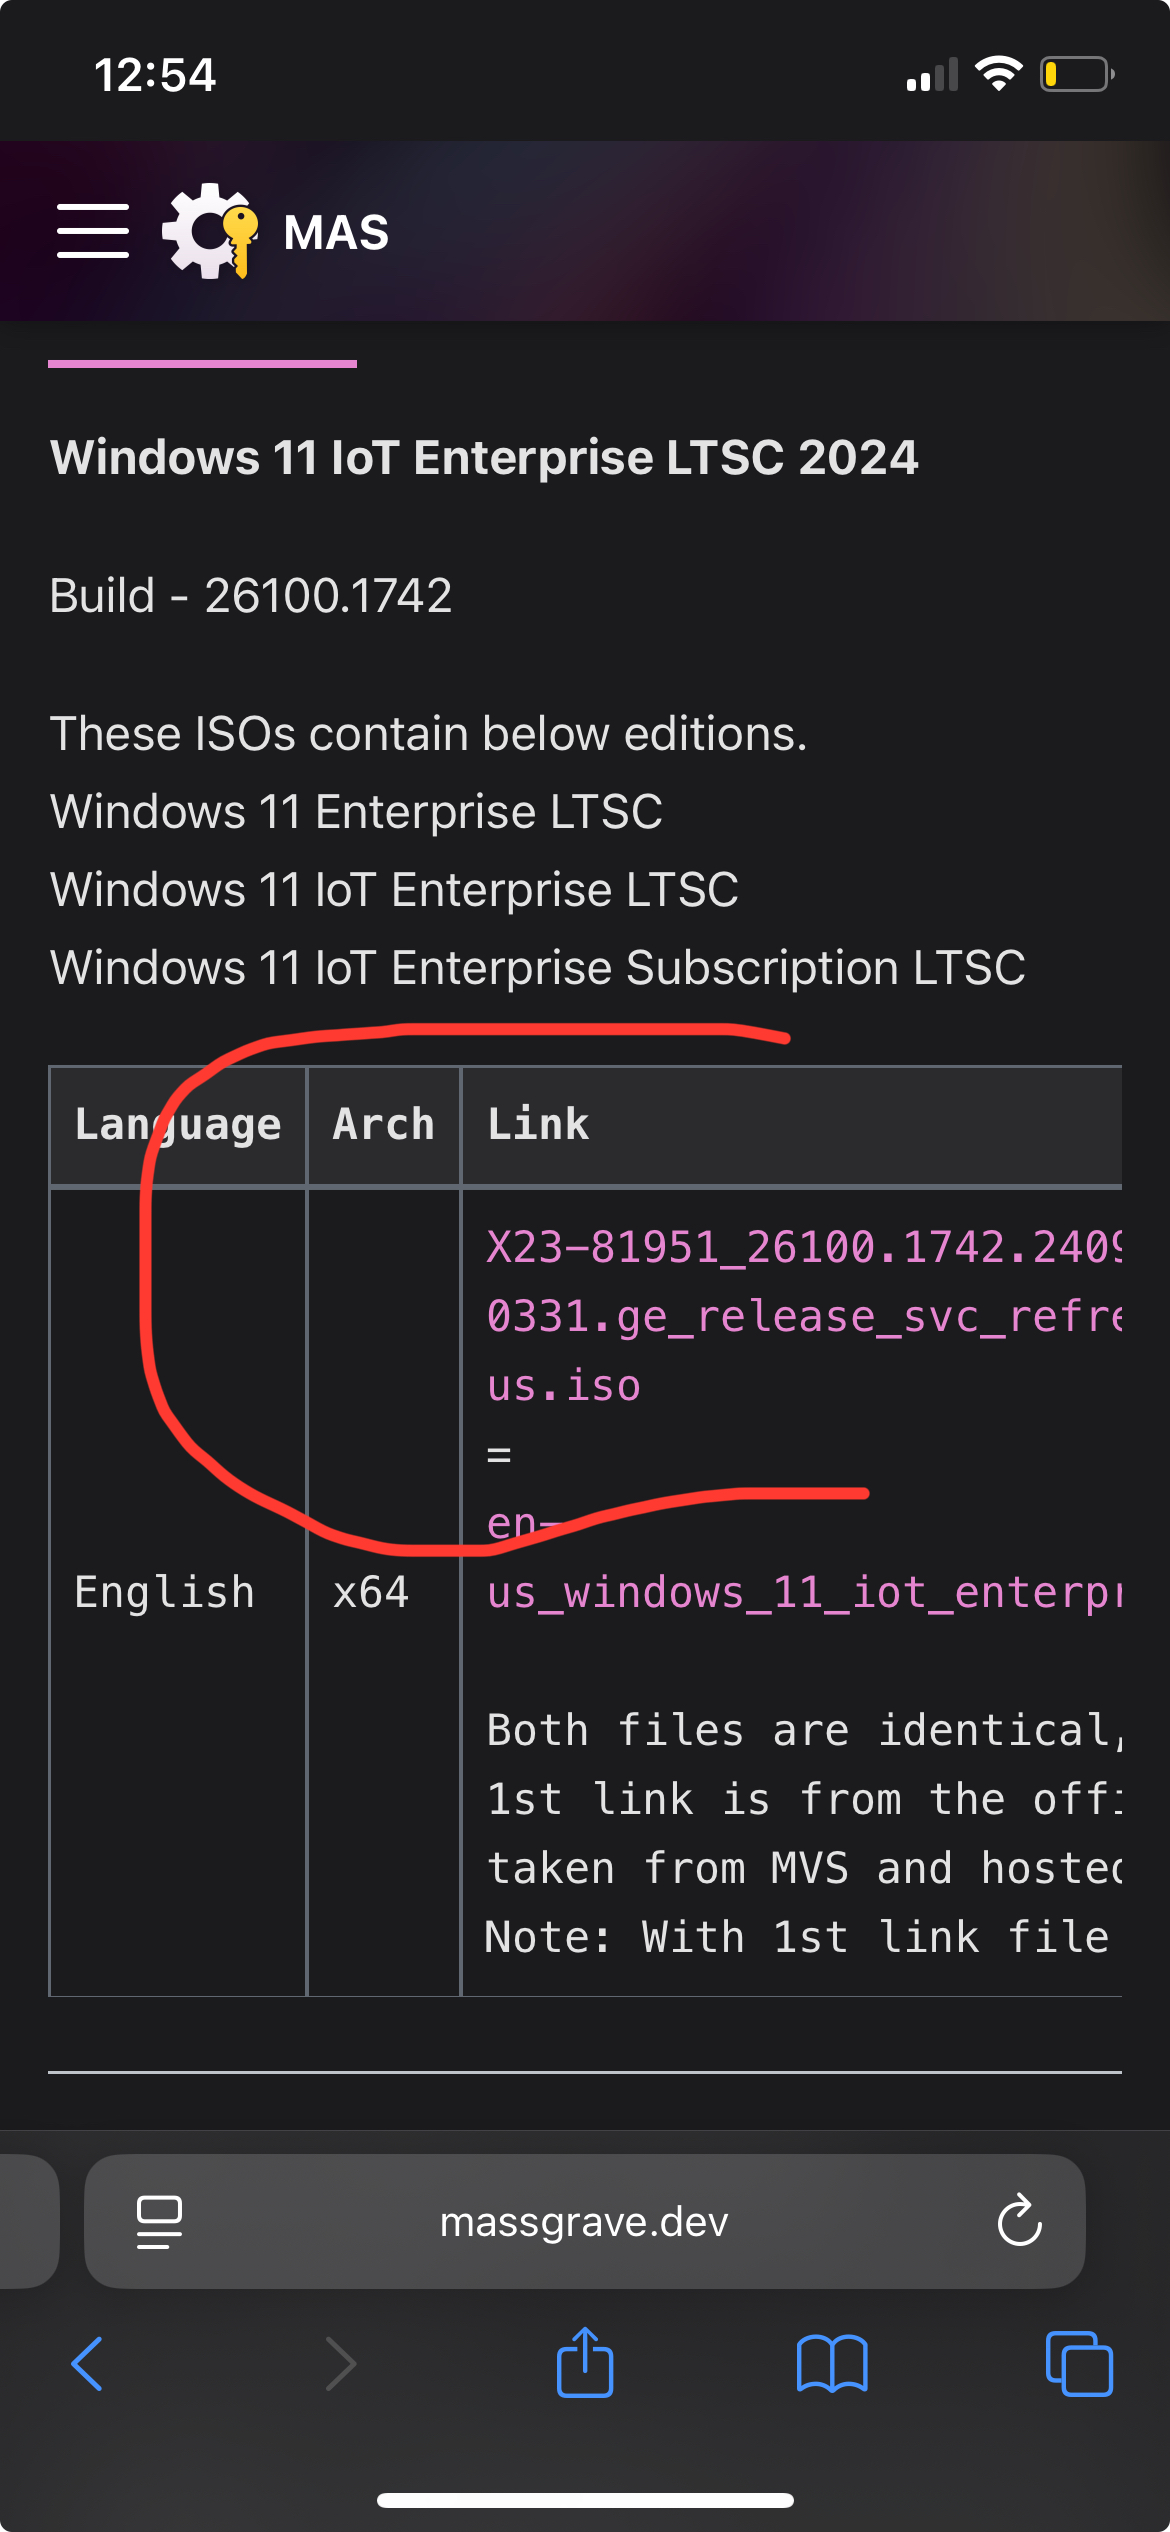Open the X23-81951_26100.1742 ISO download link
The height and width of the screenshot is (2532, 1170).
click(803, 1316)
